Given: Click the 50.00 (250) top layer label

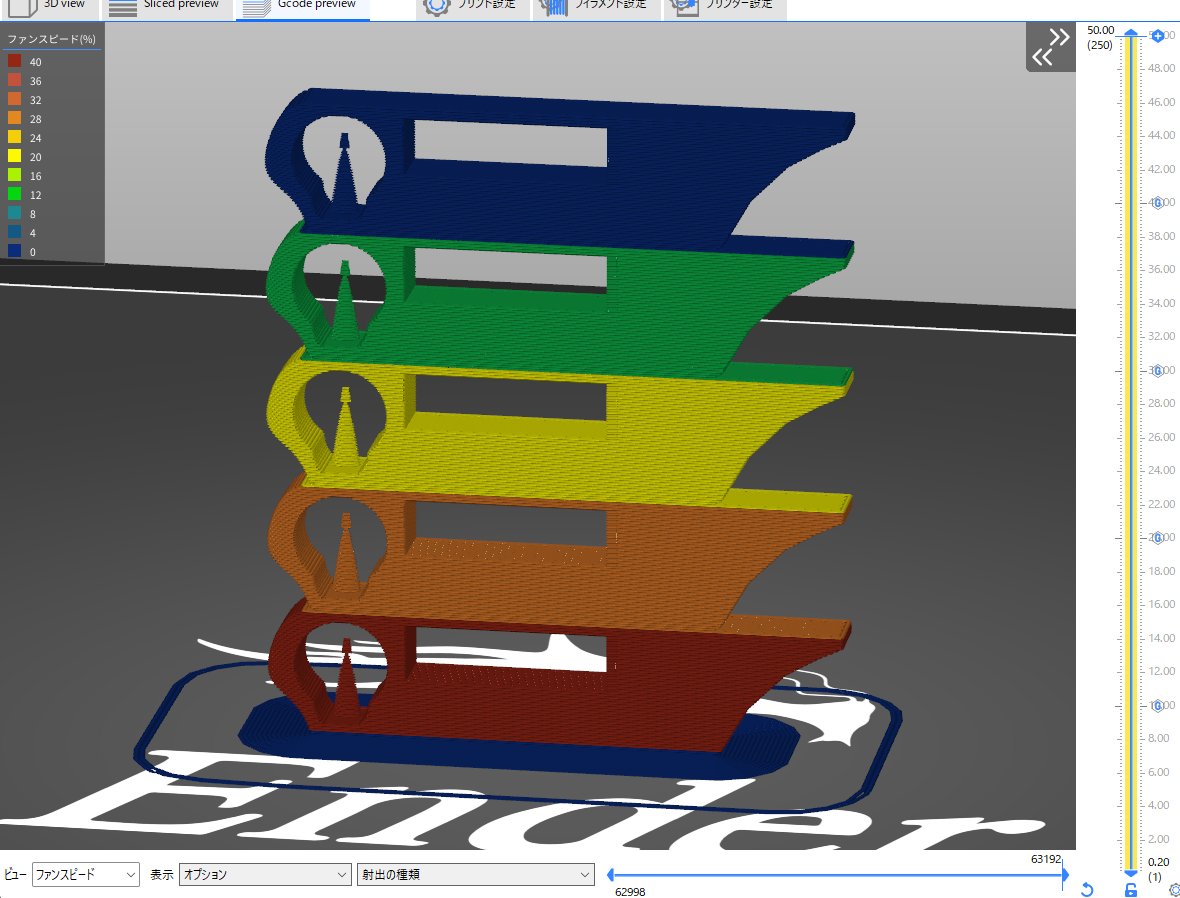Looking at the screenshot, I should click(x=1100, y=38).
